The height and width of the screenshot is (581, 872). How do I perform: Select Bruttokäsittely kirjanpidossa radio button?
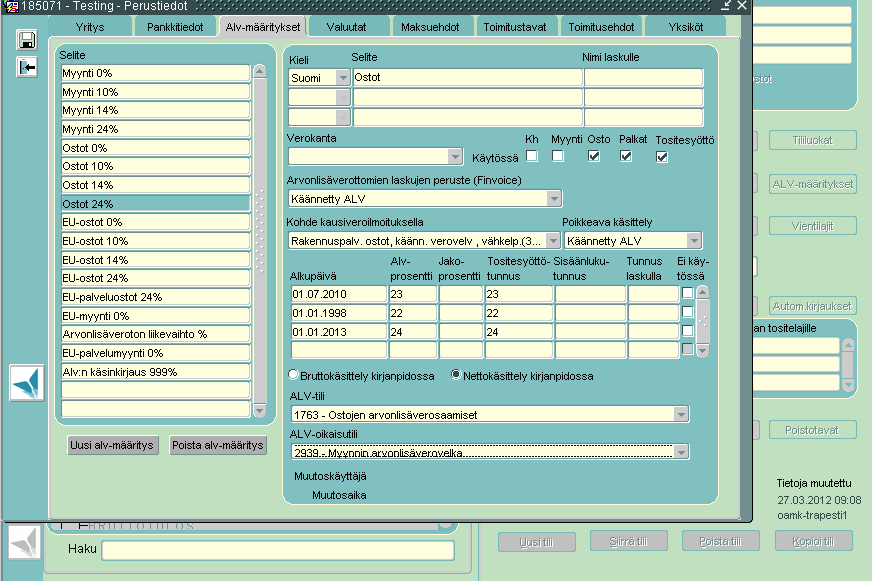click(x=294, y=375)
